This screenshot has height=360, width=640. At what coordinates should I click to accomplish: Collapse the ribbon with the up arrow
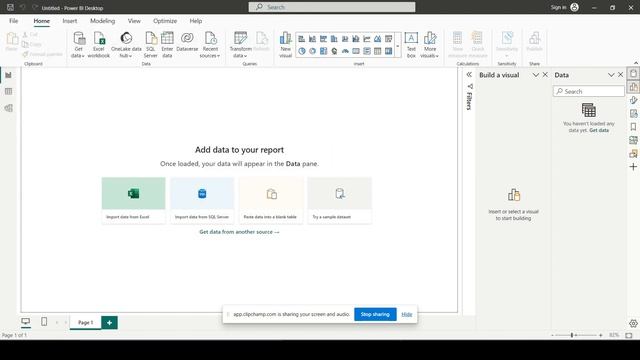tap(636, 63)
